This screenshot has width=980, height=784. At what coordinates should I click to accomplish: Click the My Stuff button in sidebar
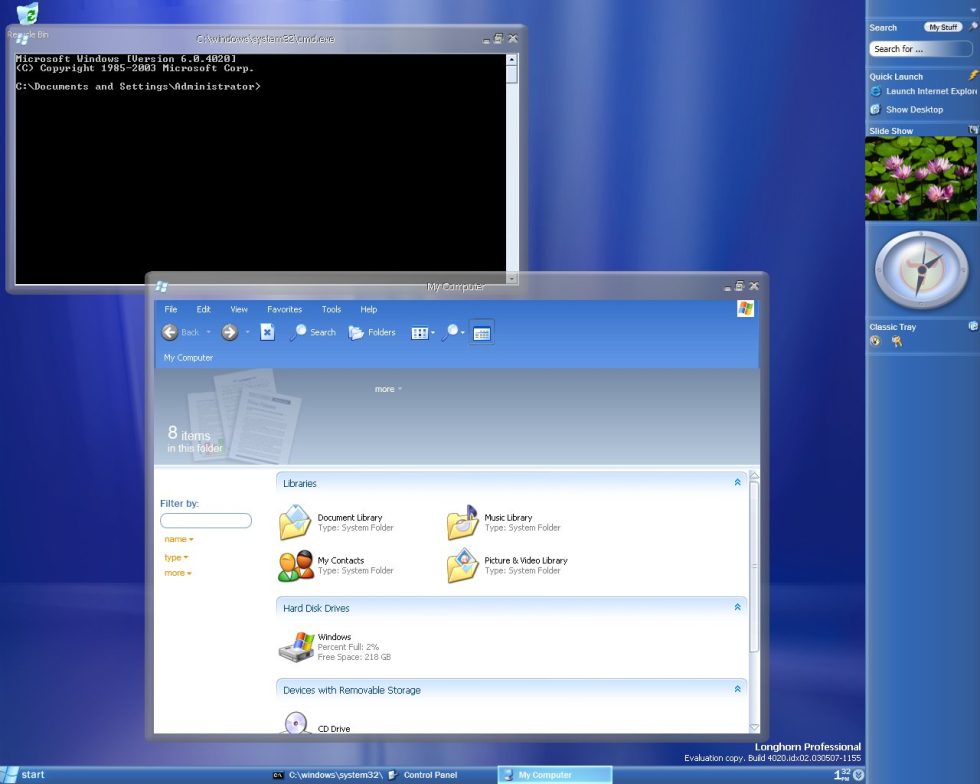click(x=942, y=27)
